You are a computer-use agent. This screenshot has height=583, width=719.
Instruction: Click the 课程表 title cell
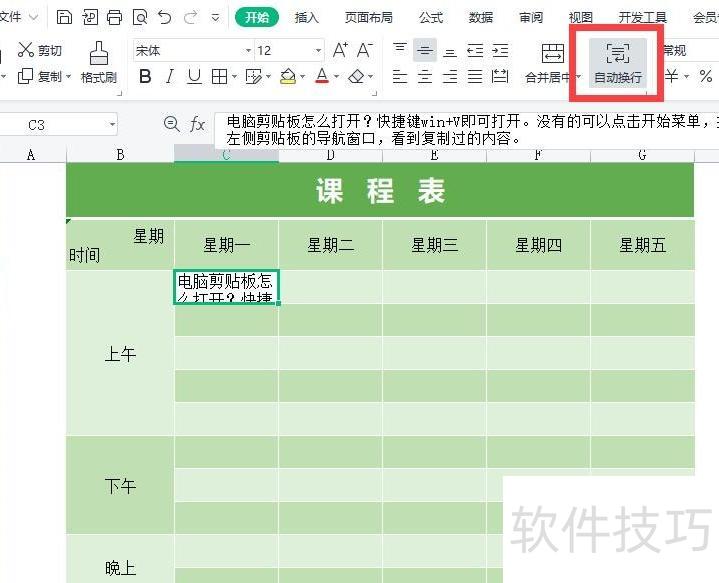click(x=380, y=190)
